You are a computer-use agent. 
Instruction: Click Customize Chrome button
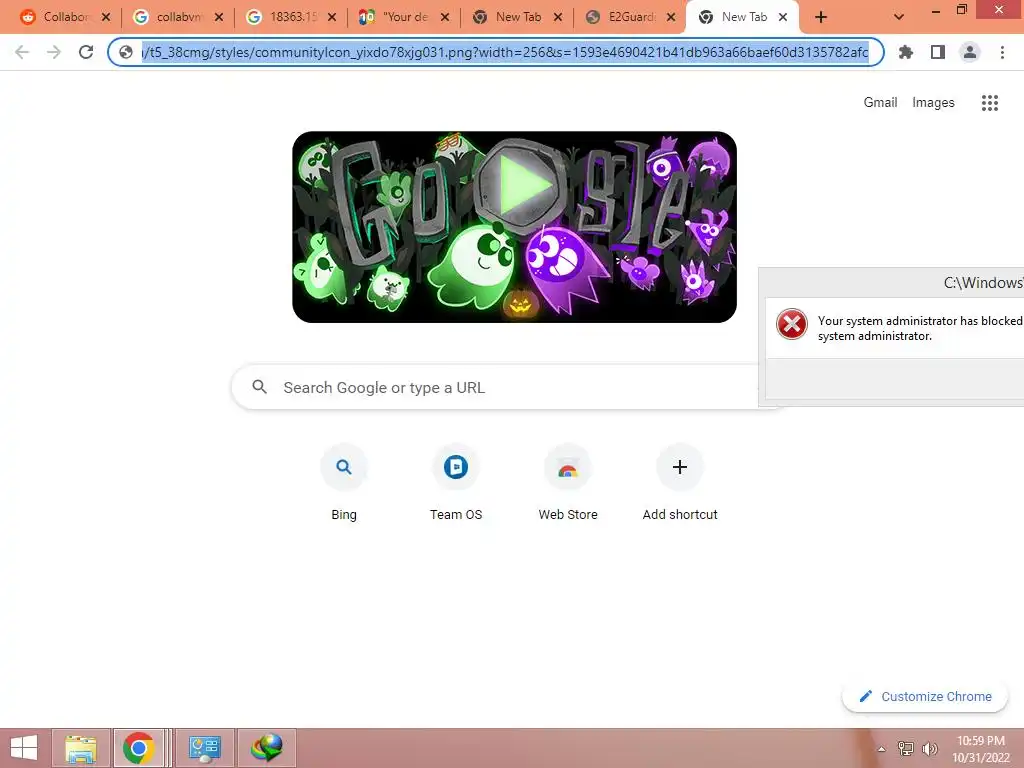(x=925, y=696)
